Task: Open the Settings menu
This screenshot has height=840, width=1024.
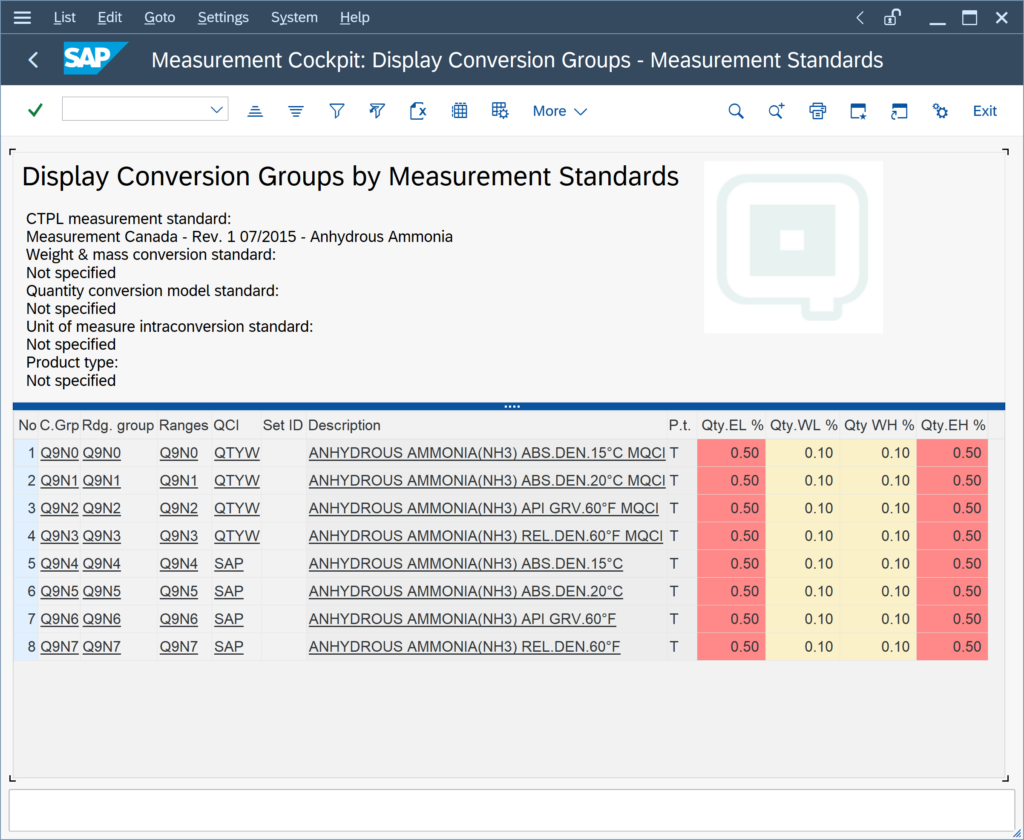Action: tap(223, 18)
